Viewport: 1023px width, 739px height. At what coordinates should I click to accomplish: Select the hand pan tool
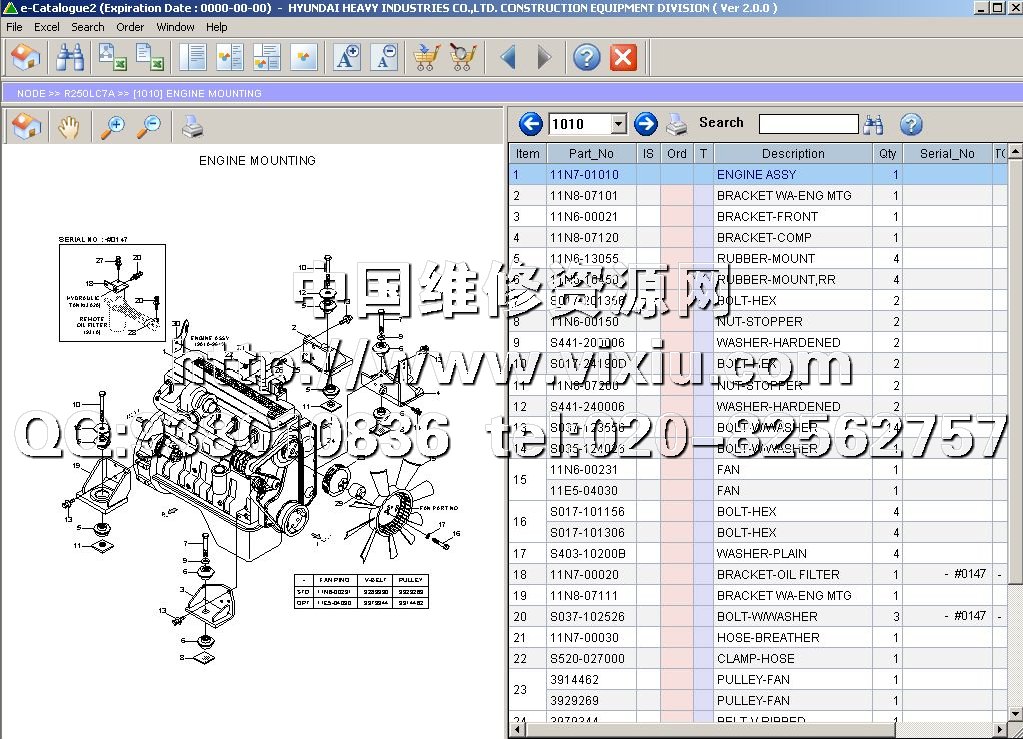click(x=68, y=127)
